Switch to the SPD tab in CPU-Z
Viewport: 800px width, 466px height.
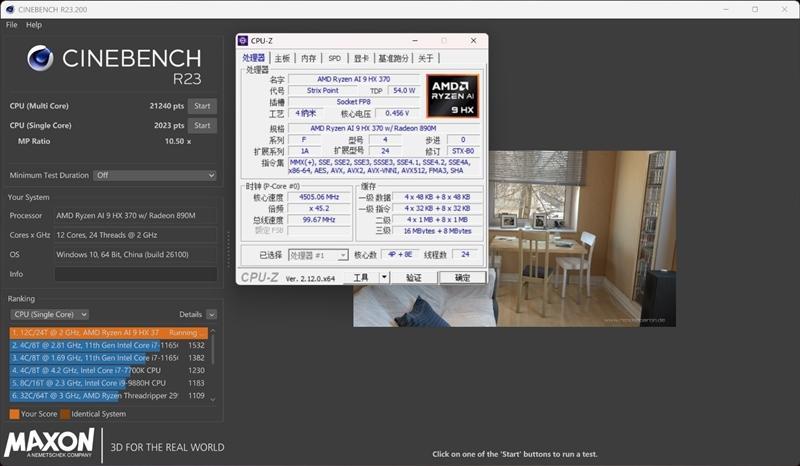click(x=334, y=59)
